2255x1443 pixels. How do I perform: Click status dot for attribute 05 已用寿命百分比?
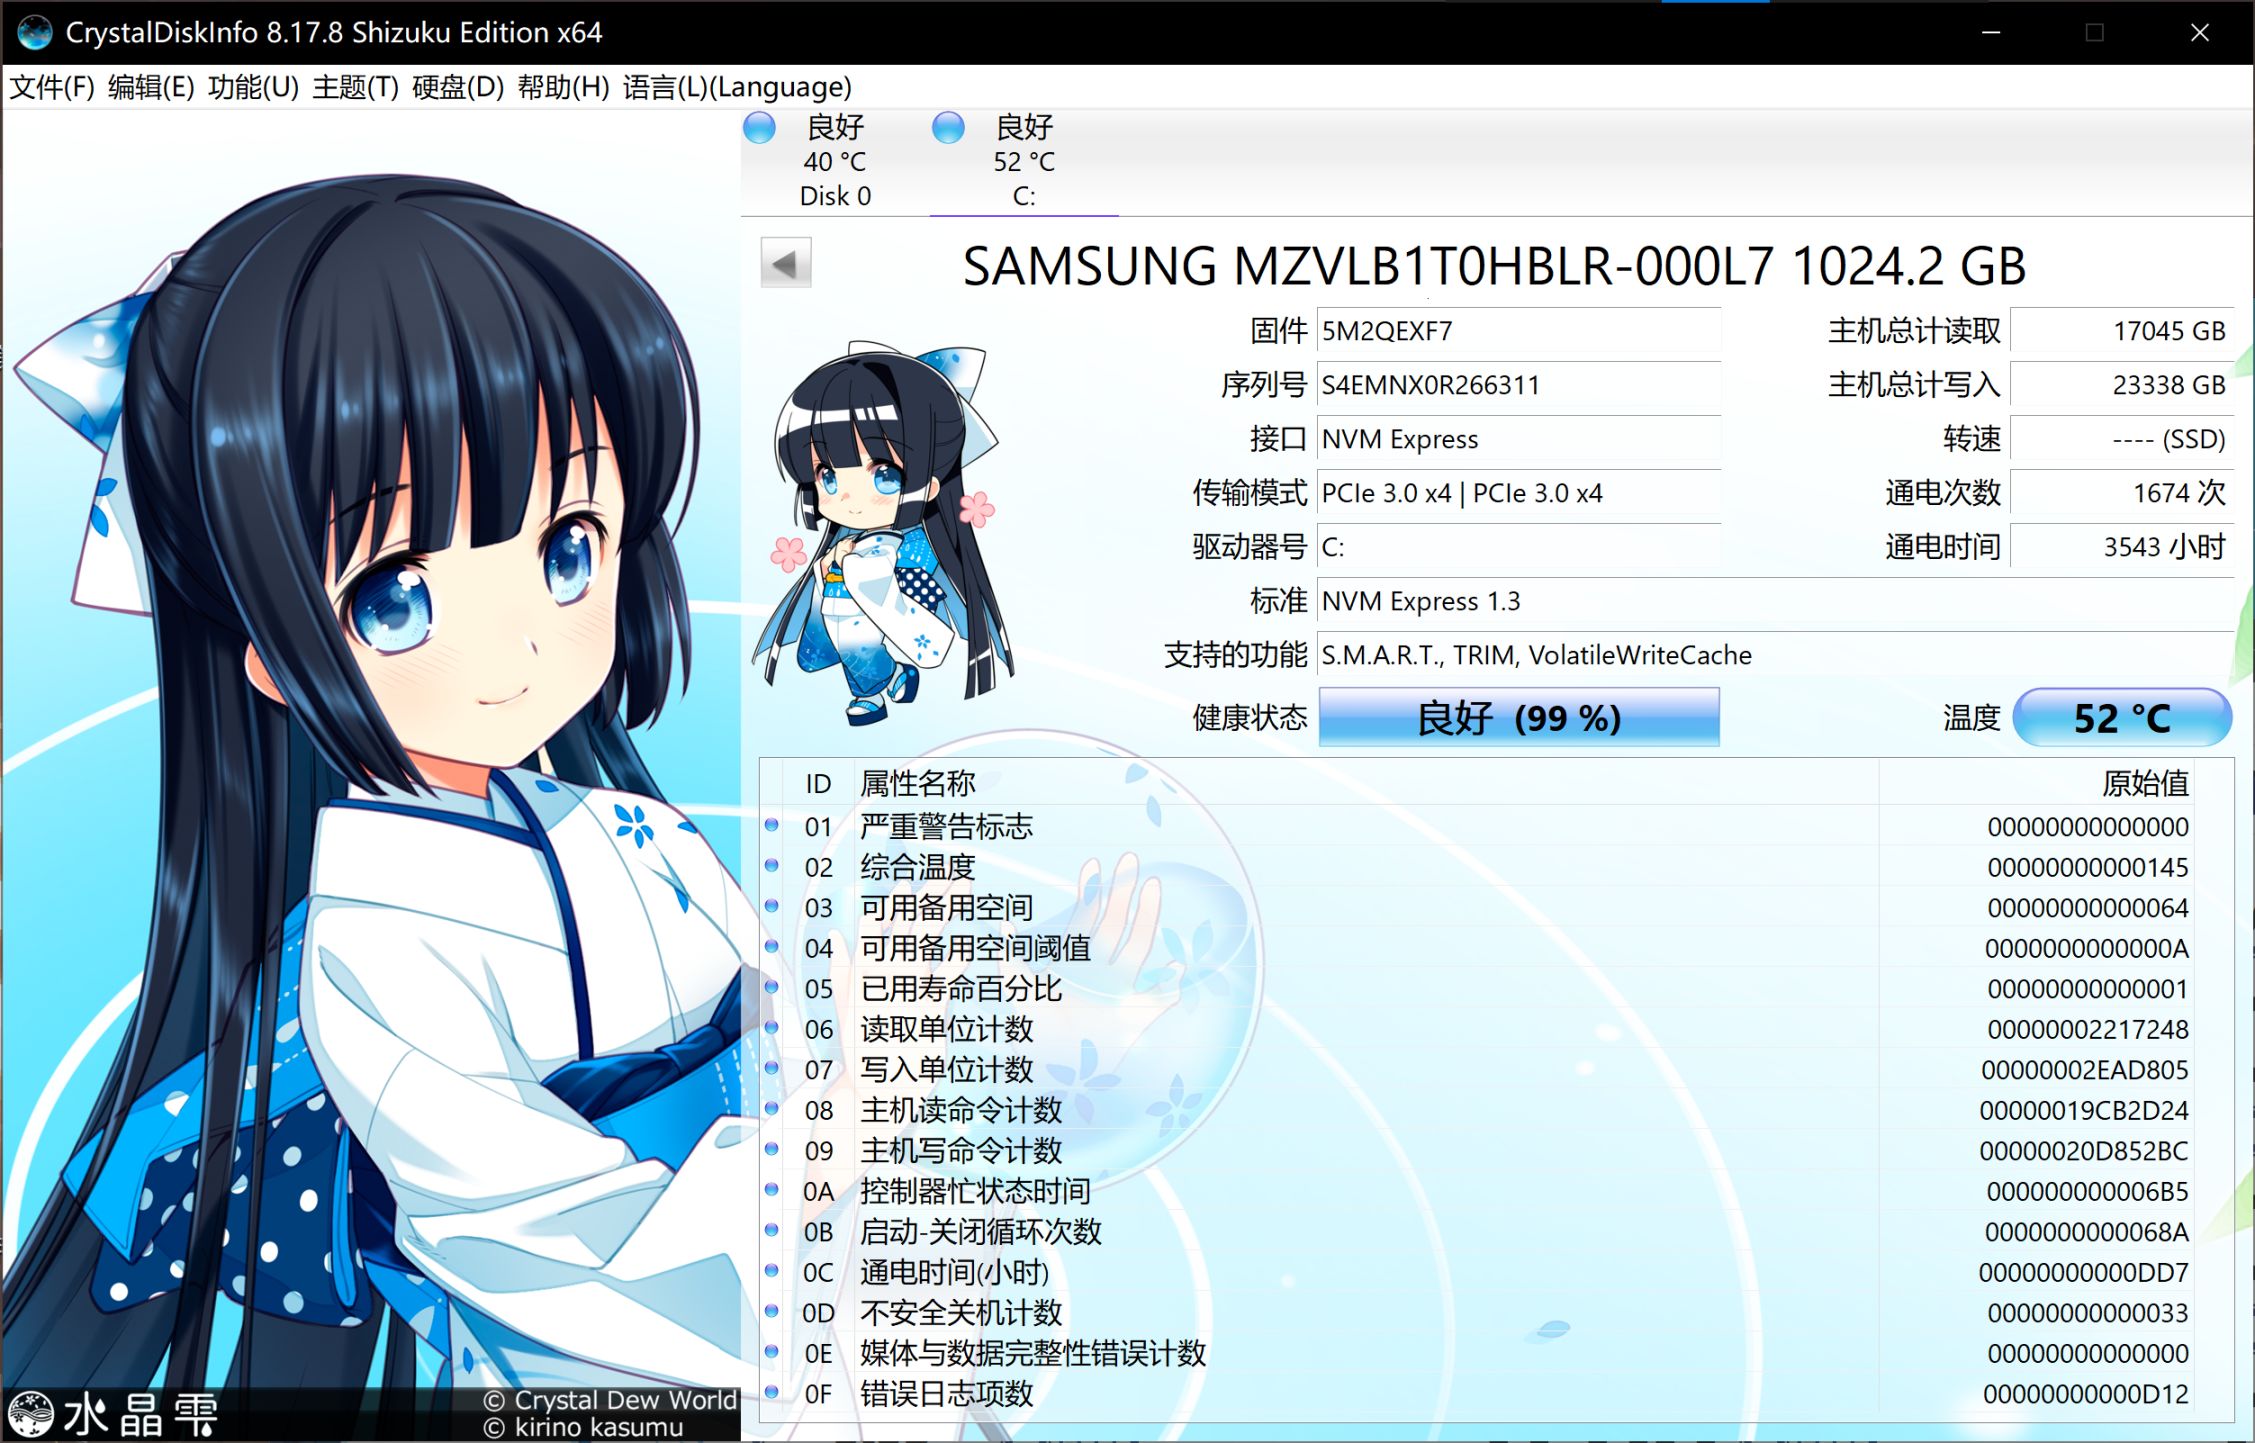pos(771,987)
